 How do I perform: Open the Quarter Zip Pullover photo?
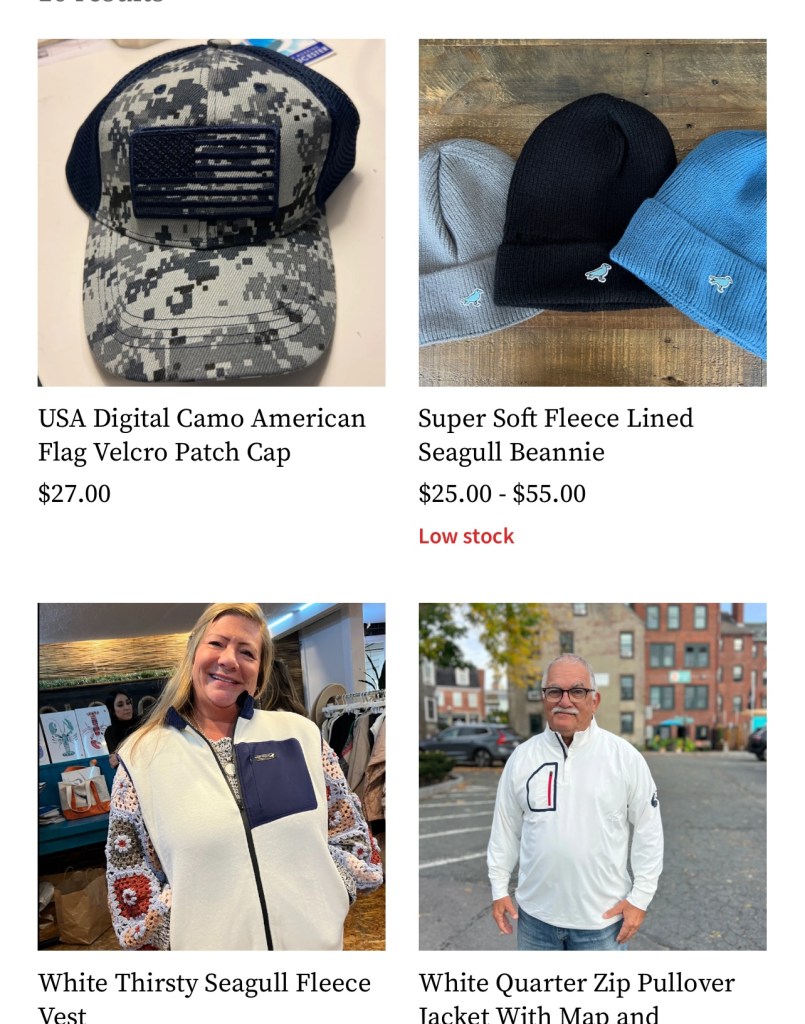[592, 776]
